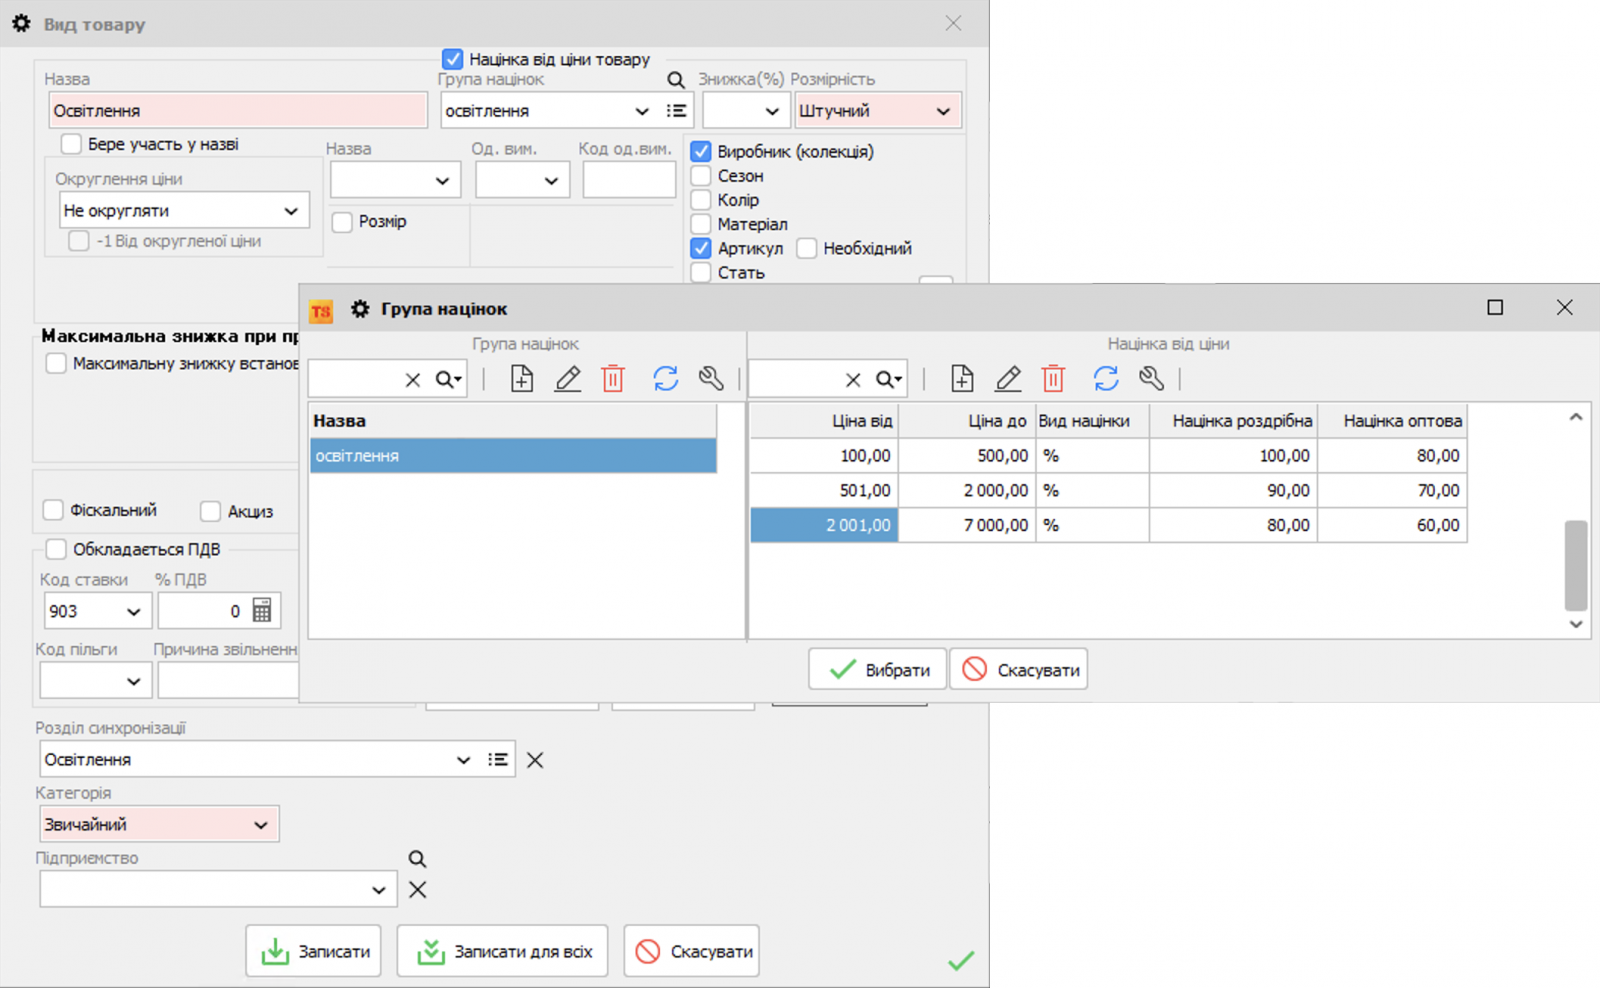Click the list icon next to Розділ синхронізації

[497, 759]
